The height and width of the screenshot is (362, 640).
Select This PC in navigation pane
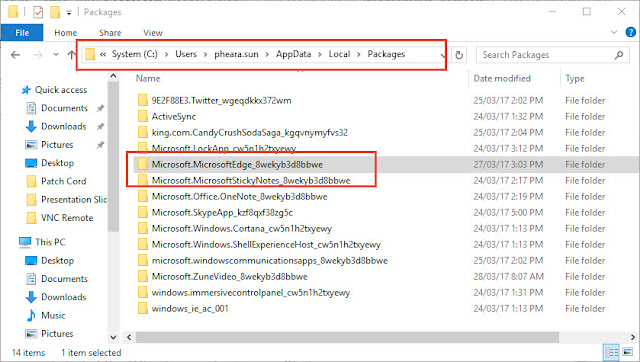coord(50,242)
